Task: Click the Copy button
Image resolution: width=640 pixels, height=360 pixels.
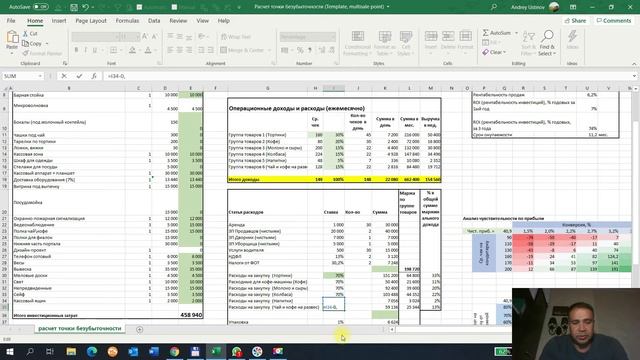Action: (32, 43)
